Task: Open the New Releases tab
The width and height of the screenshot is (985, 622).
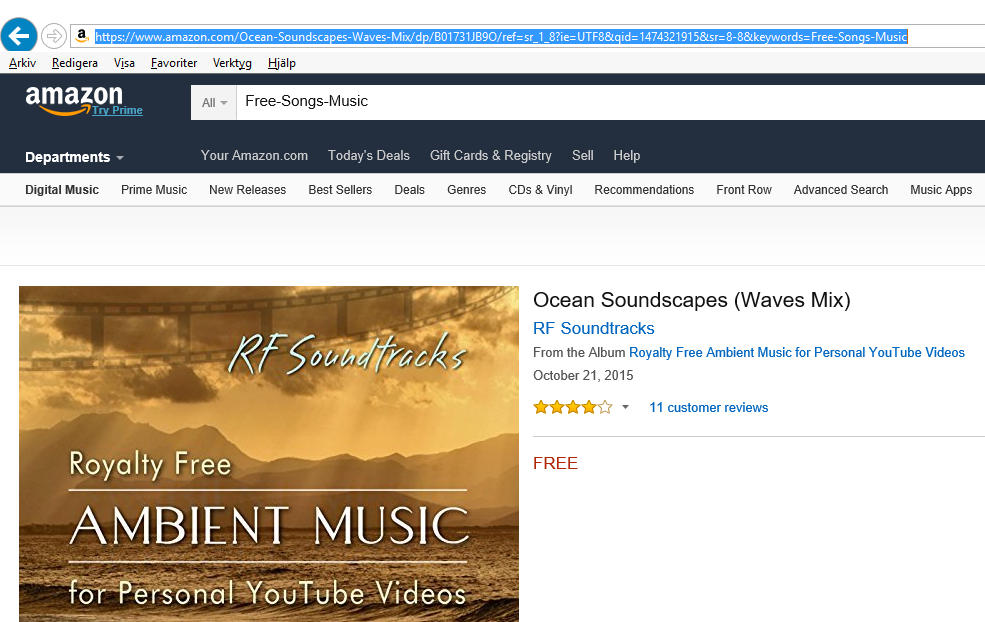Action: pos(248,190)
